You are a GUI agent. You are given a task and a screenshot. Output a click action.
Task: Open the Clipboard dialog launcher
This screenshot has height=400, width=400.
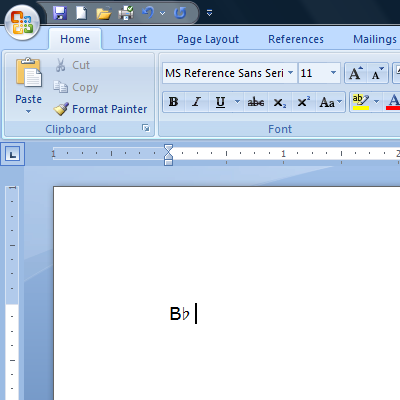(x=146, y=128)
